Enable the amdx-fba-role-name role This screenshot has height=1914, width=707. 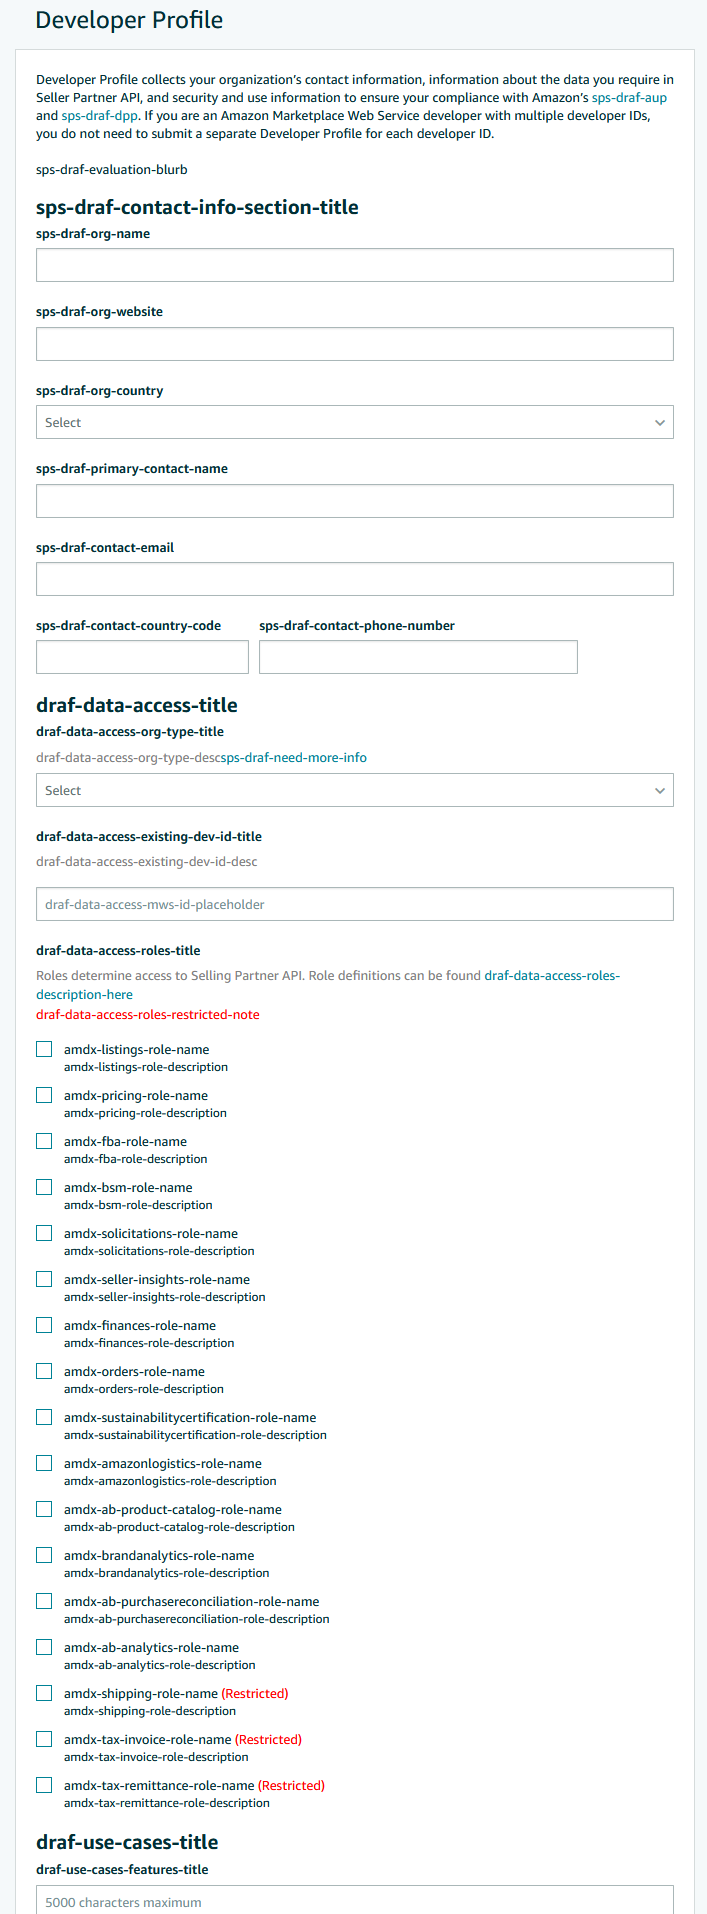pyautogui.click(x=44, y=1140)
